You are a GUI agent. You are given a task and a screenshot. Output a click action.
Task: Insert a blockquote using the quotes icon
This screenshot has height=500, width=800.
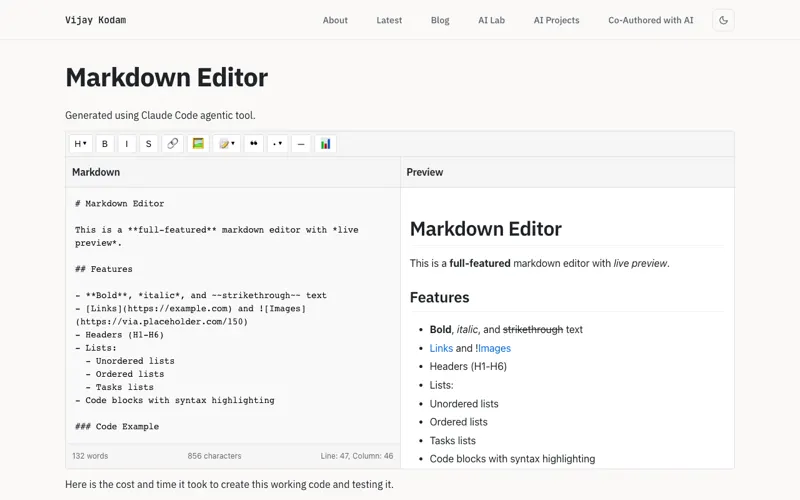click(254, 144)
